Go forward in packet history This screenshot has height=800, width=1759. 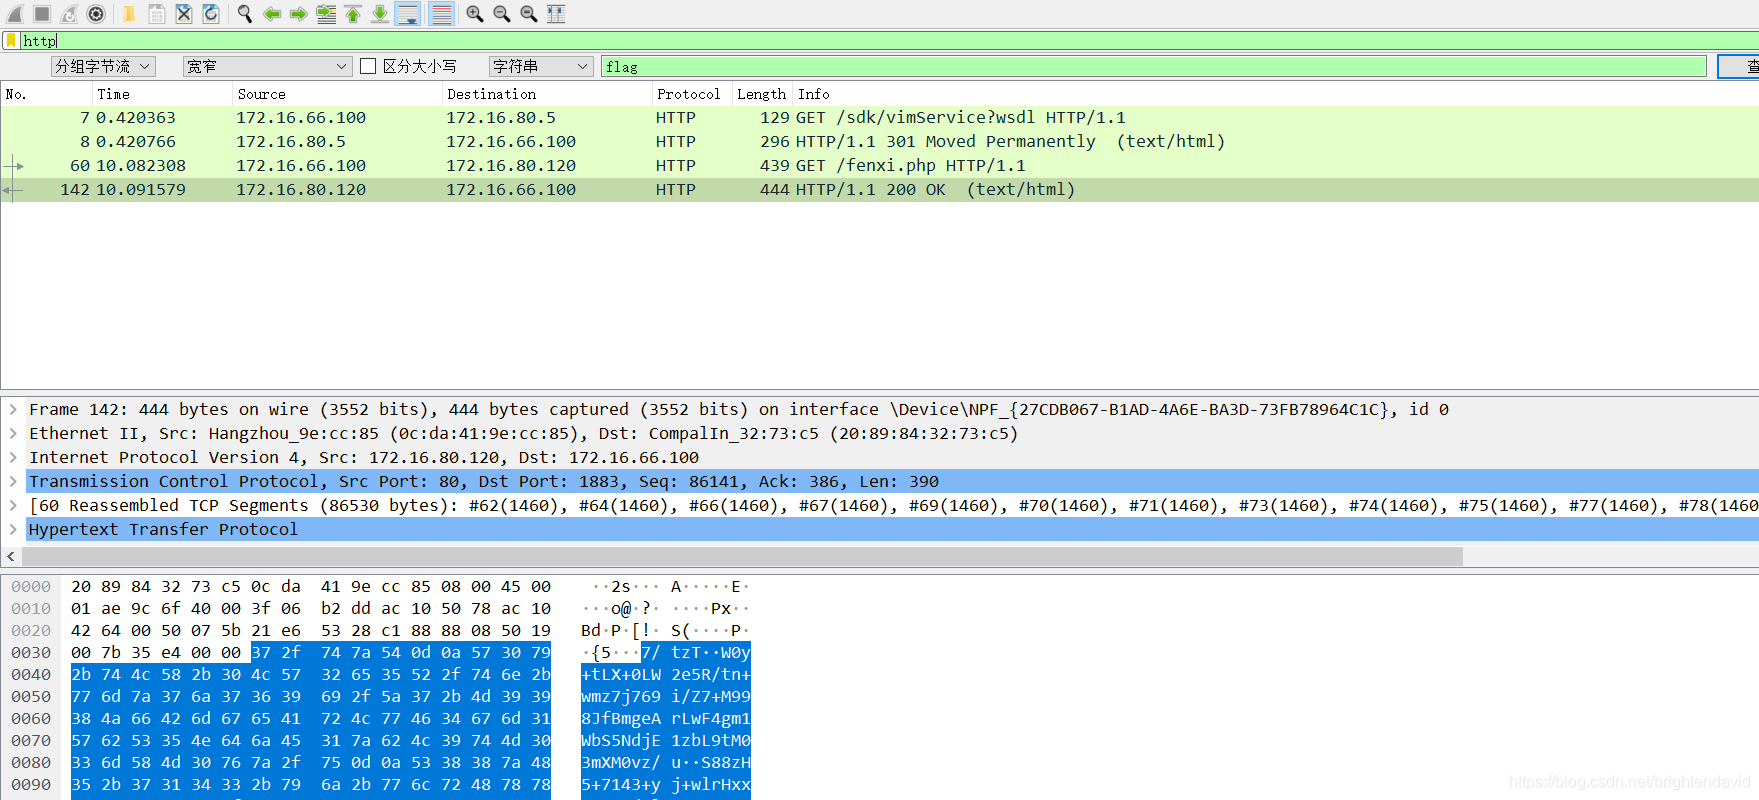[298, 13]
